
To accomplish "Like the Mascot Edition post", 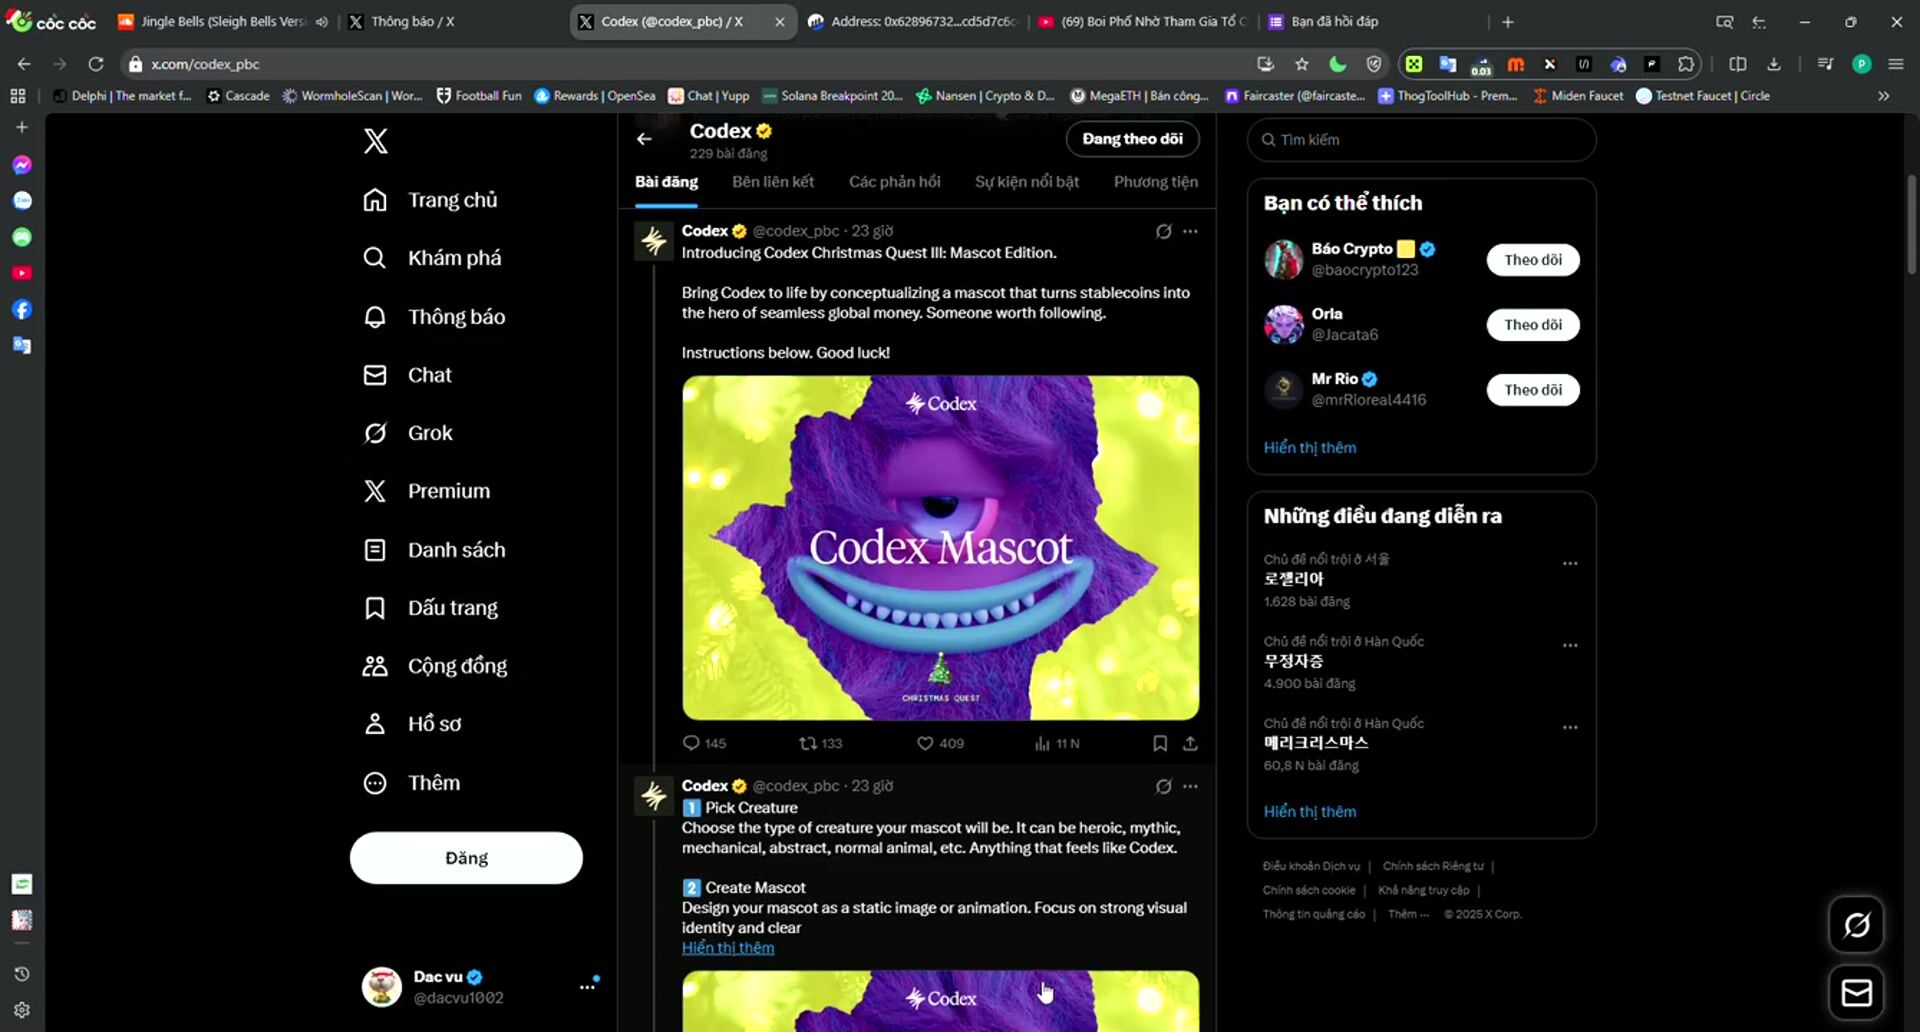I will [940, 744].
